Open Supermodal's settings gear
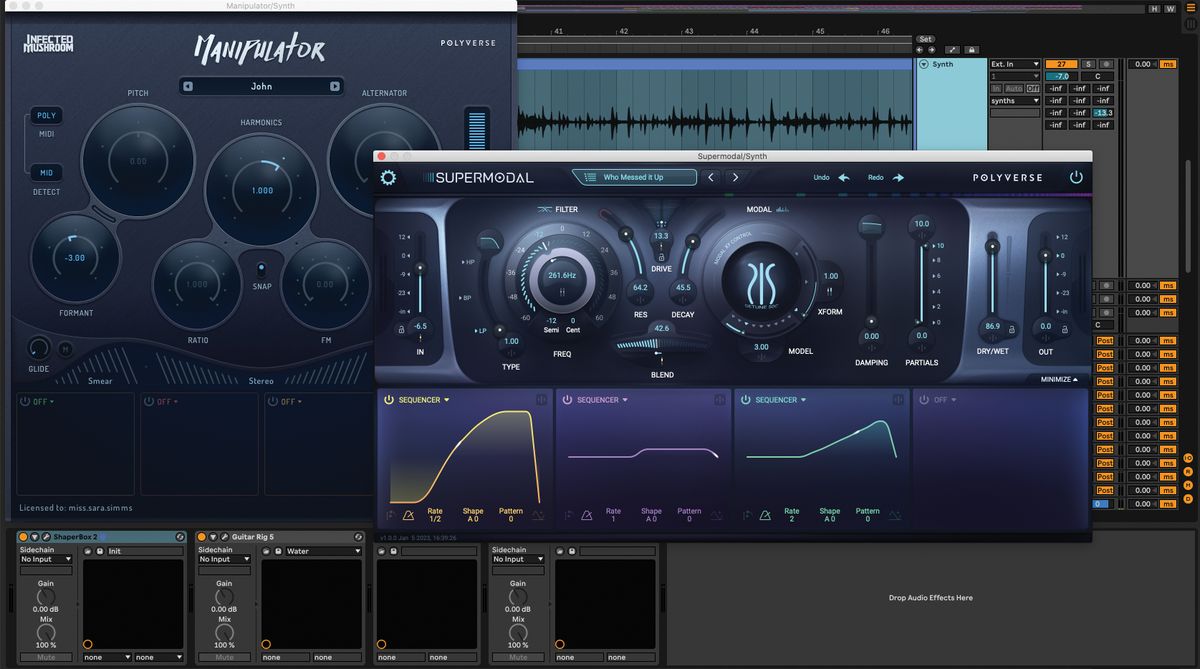Screen dimensions: 1200x669 pos(387,177)
